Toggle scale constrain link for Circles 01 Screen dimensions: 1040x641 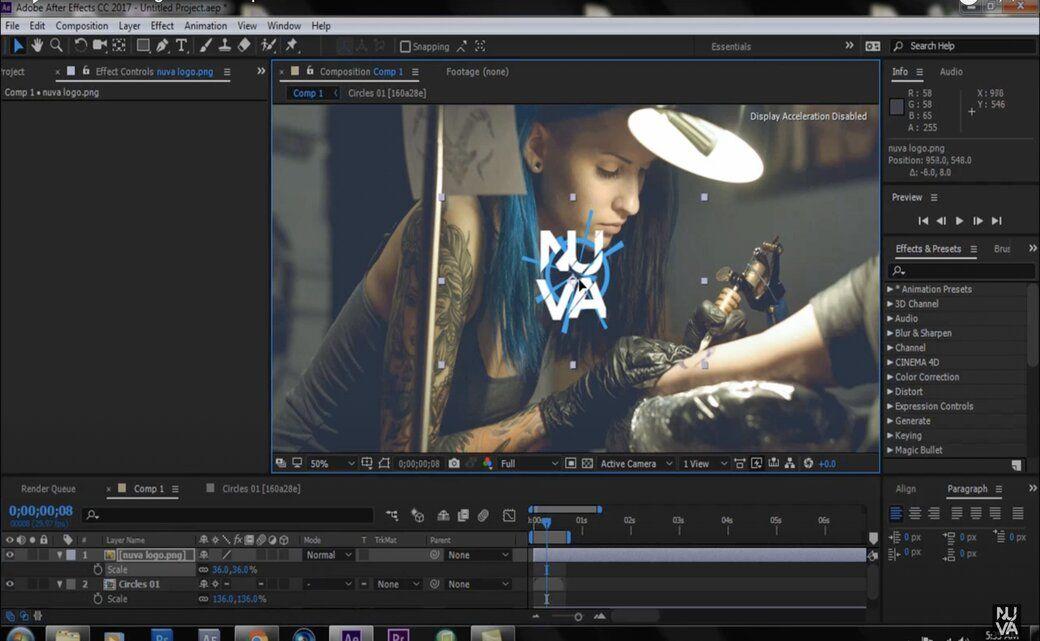pos(204,599)
